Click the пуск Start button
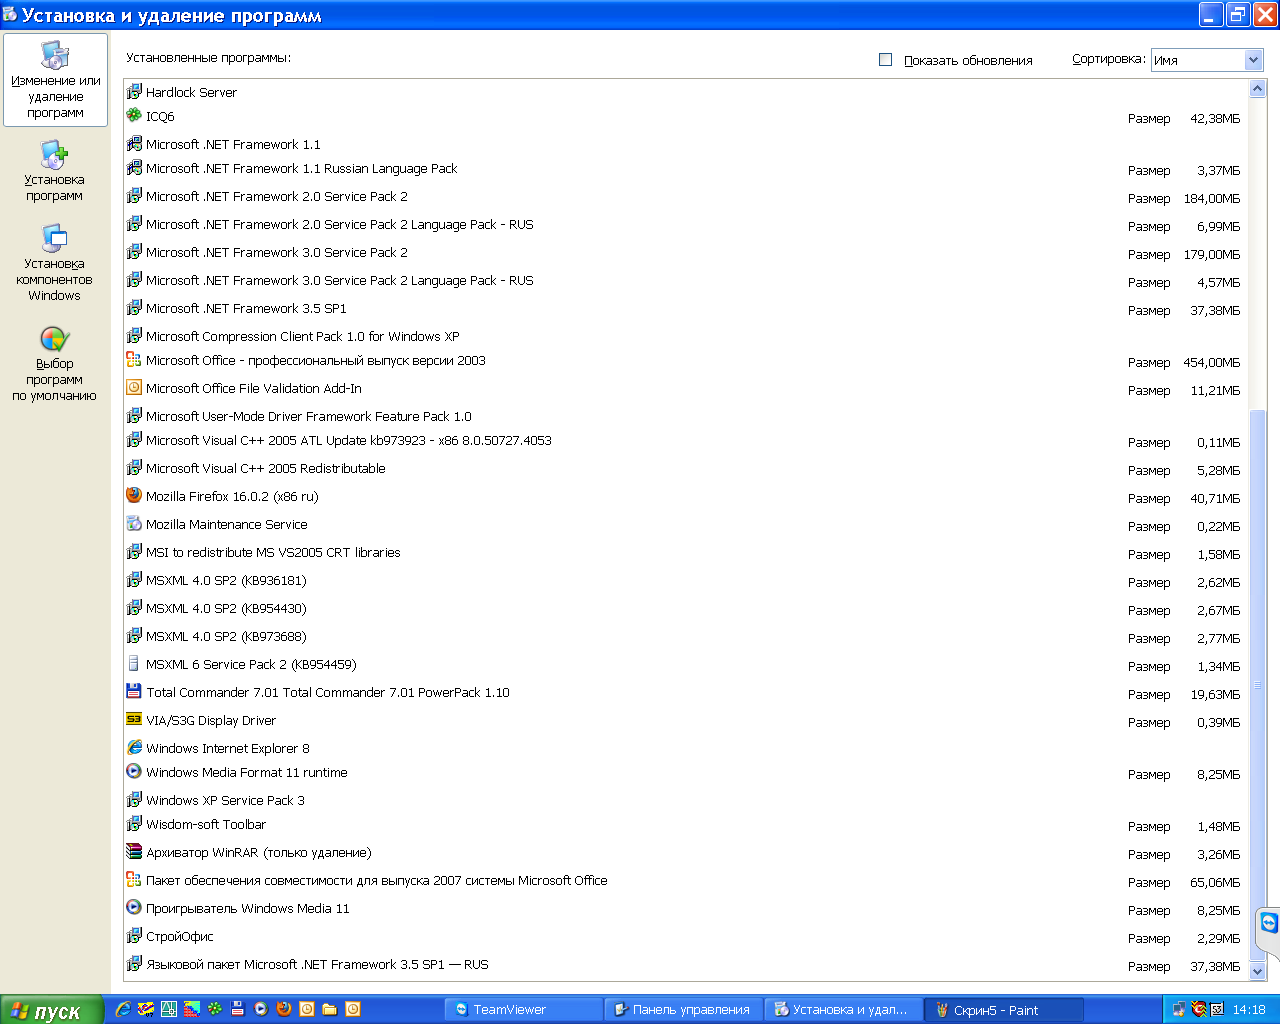1280x1024 pixels. tap(51, 1010)
